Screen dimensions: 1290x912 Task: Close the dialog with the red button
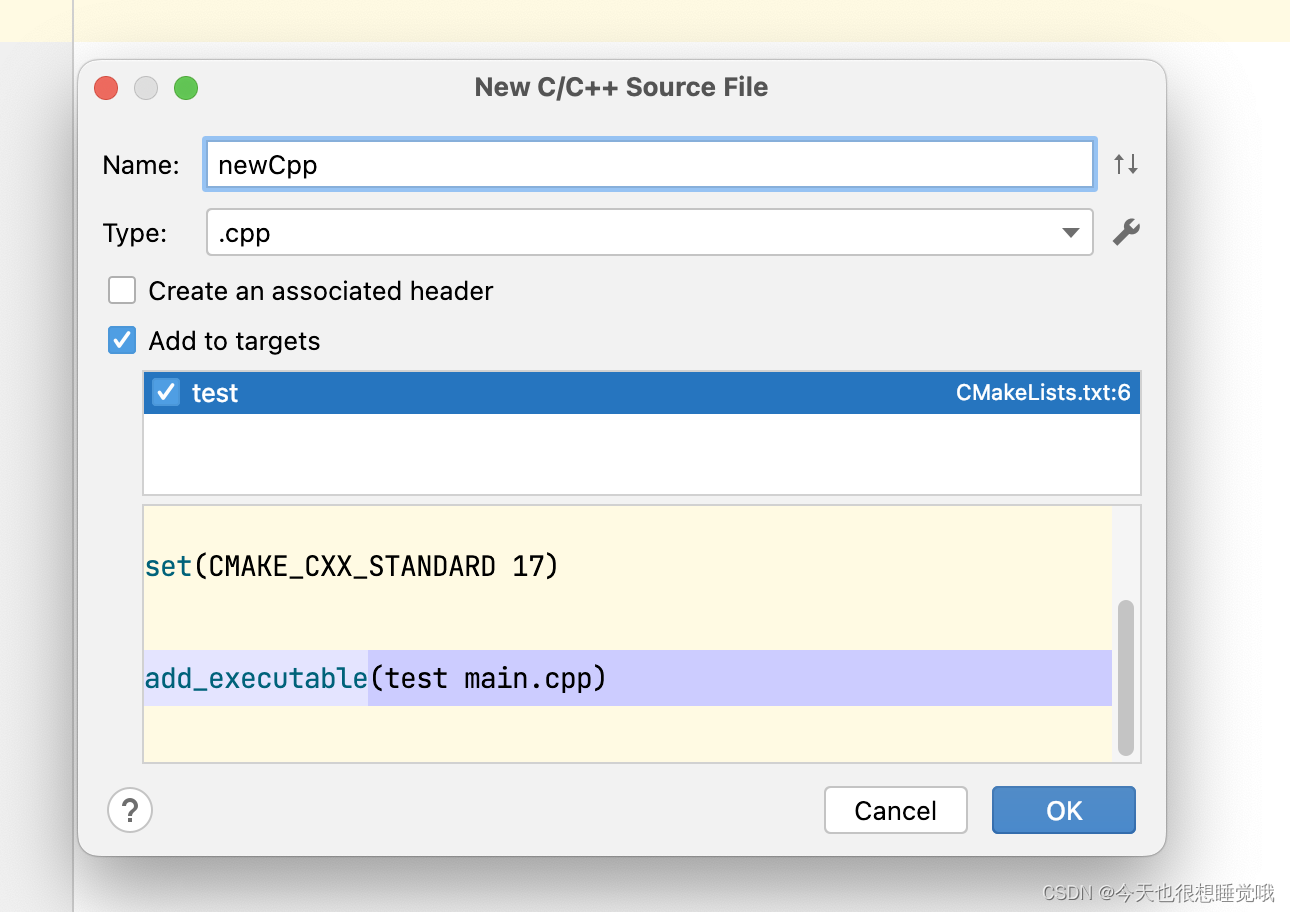click(106, 88)
